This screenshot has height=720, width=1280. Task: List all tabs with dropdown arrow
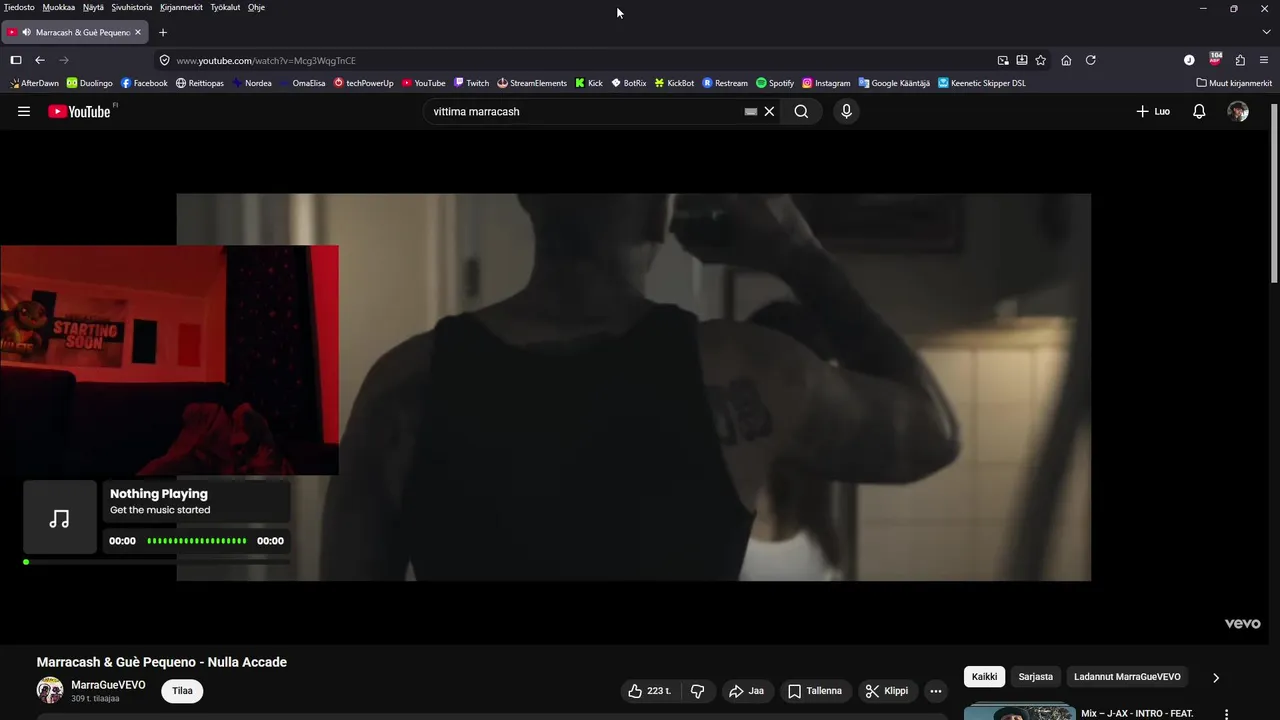point(1266,32)
